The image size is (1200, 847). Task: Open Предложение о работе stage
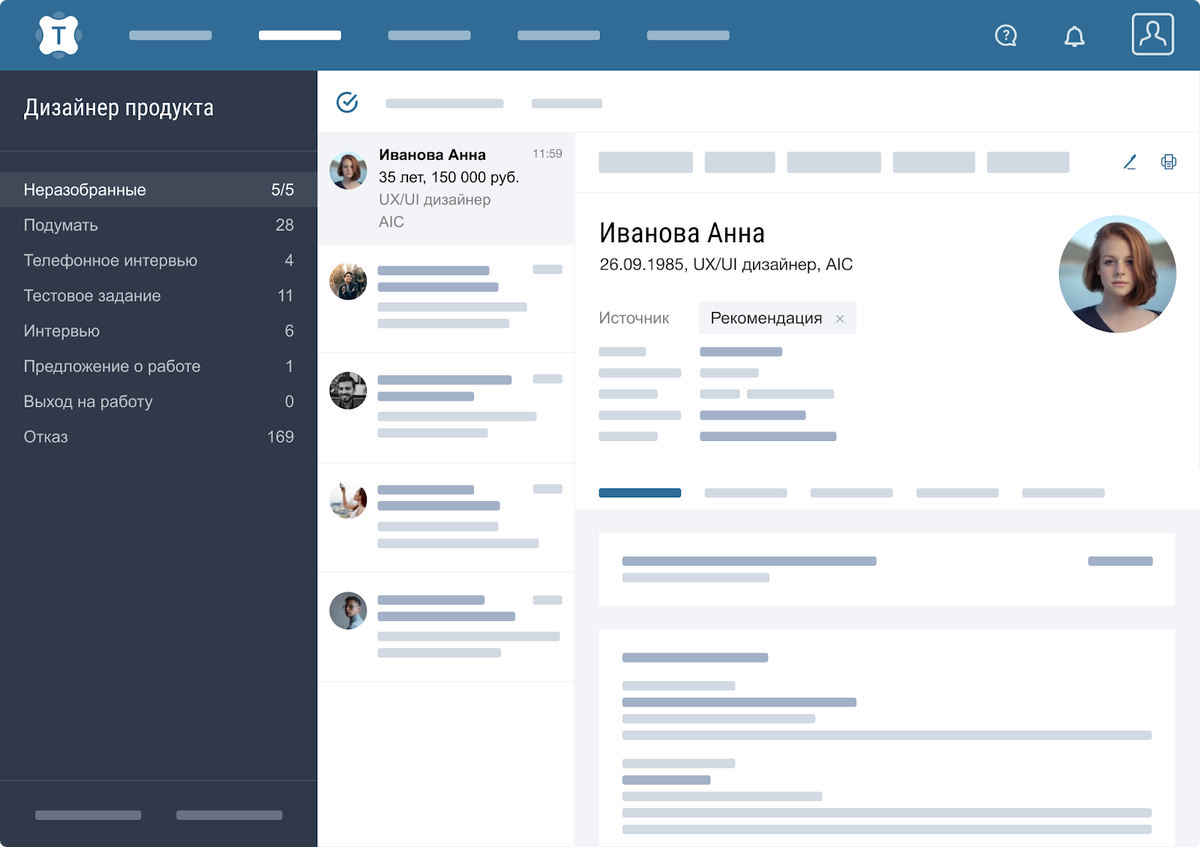click(x=158, y=366)
